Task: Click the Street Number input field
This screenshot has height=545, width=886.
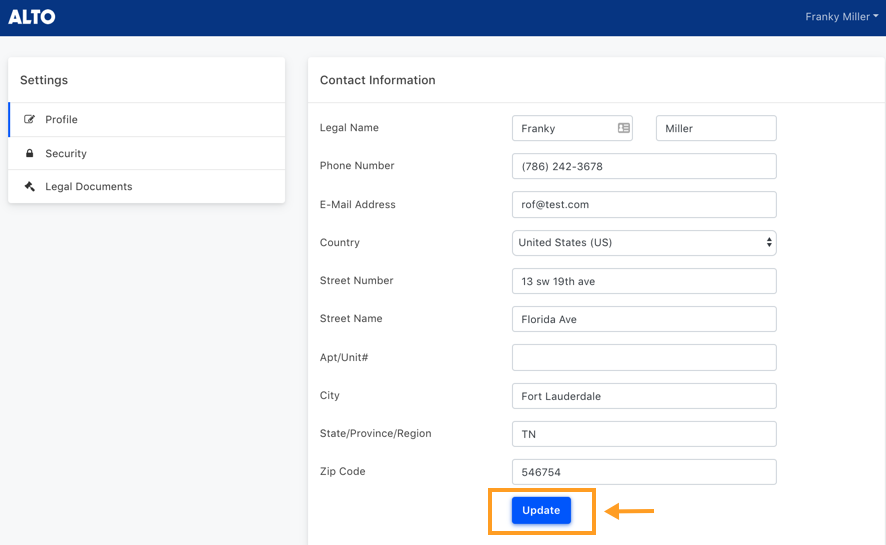Action: pos(644,281)
